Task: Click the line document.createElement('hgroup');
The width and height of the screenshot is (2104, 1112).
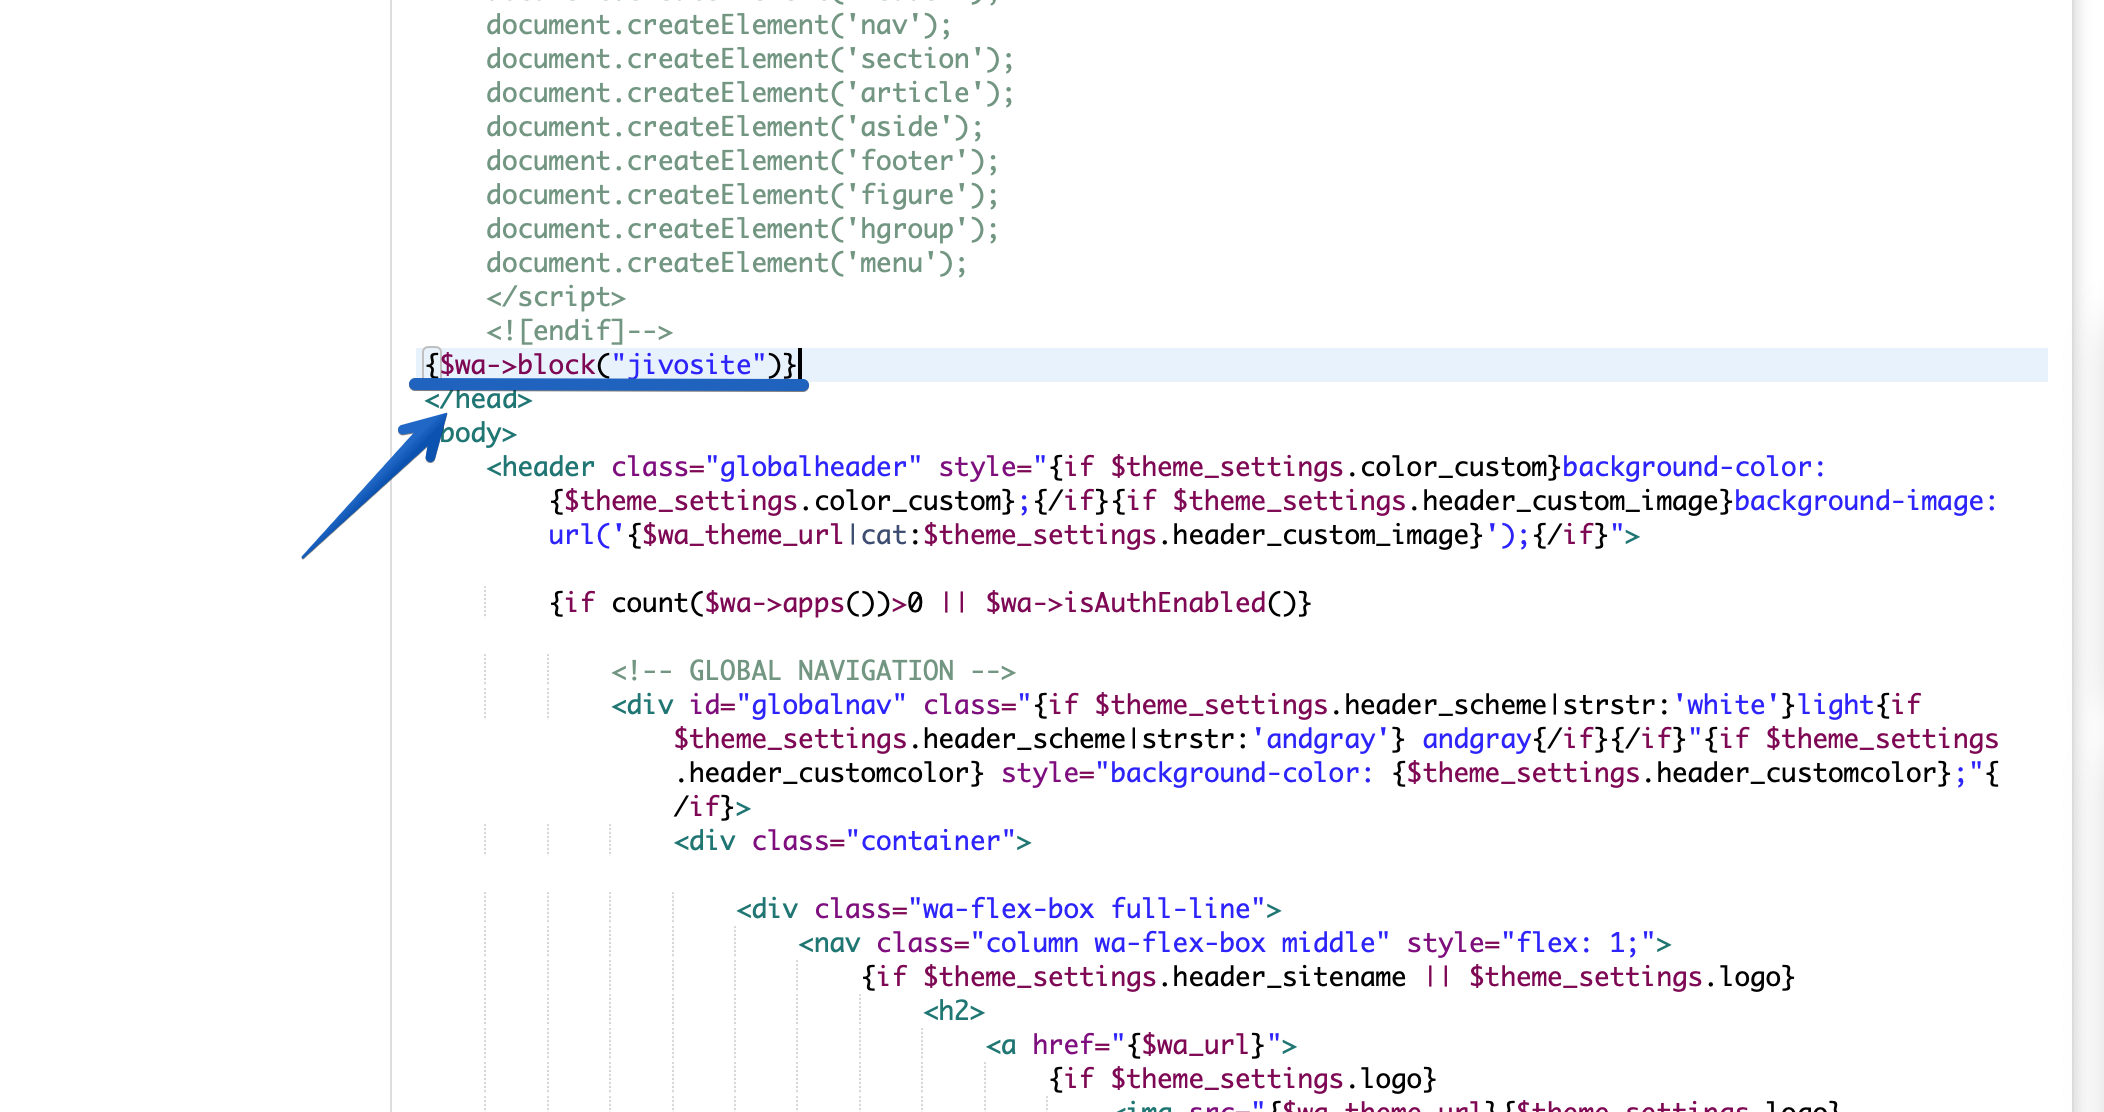Action: click(742, 229)
